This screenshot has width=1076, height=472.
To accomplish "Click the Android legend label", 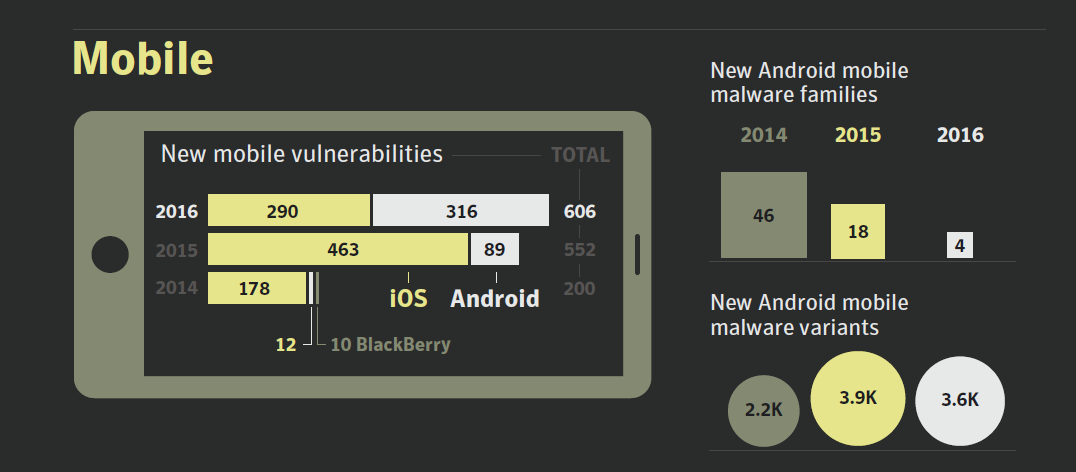I will [495, 298].
